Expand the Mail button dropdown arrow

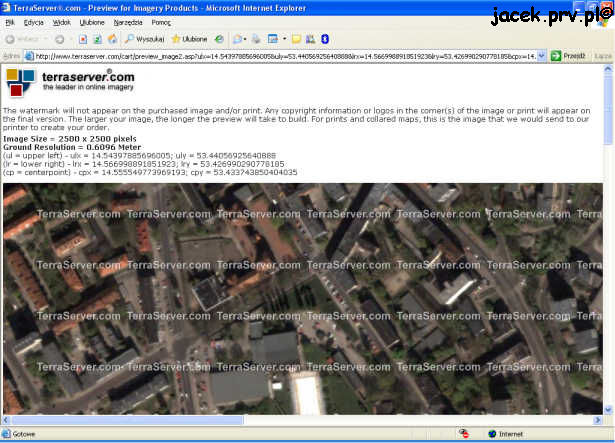245,39
